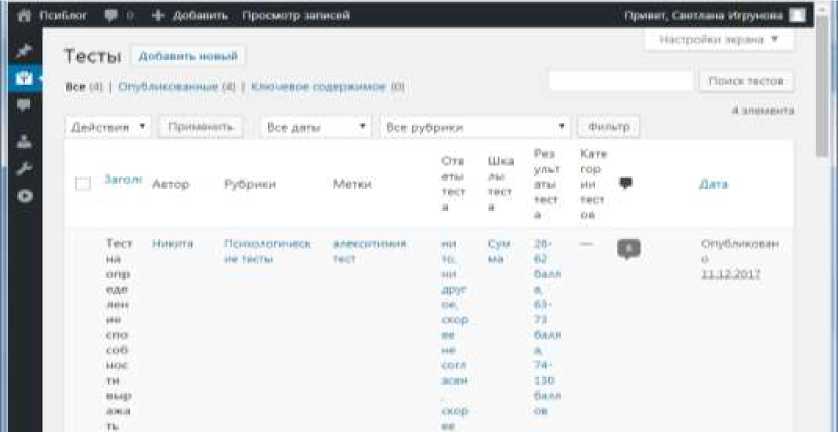Click the Добавить новый button
This screenshot has height=432, width=838.
click(188, 56)
